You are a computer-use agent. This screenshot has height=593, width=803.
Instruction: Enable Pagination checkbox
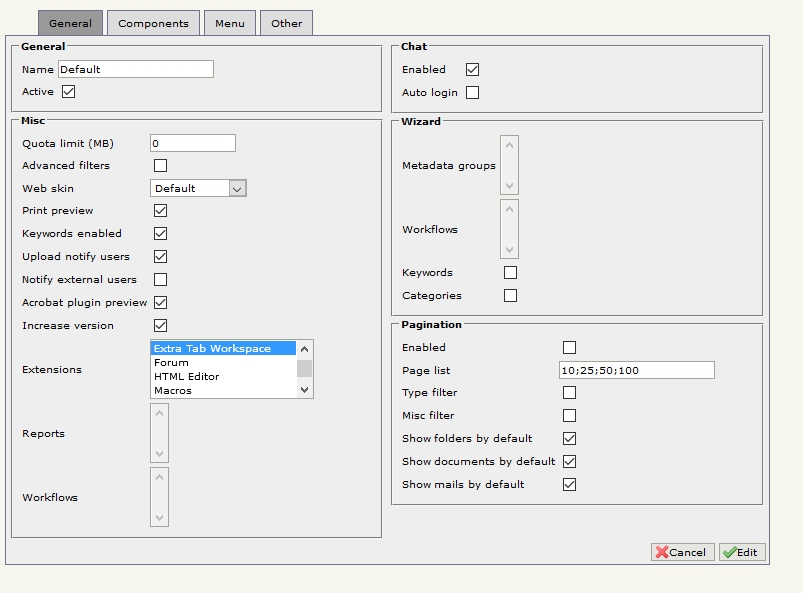pos(569,348)
